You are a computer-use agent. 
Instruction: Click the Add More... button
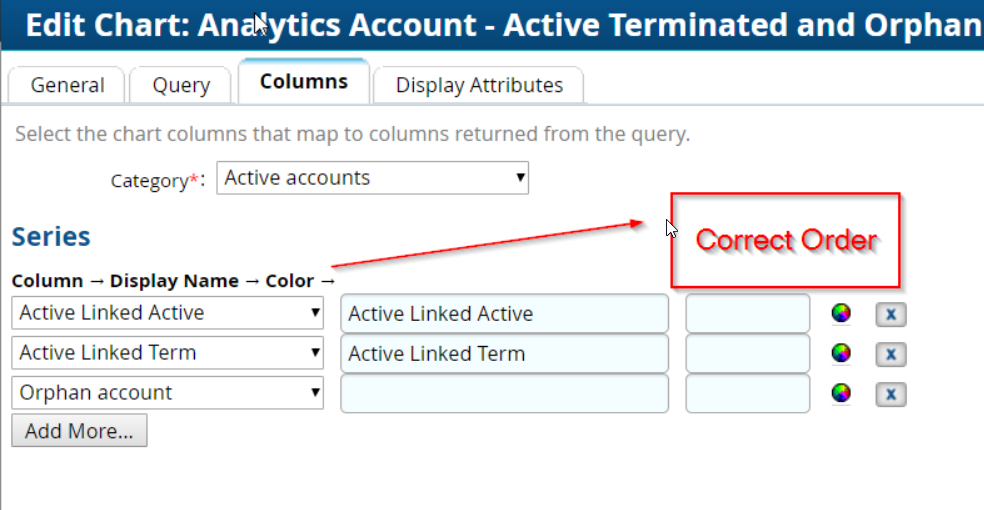click(79, 432)
